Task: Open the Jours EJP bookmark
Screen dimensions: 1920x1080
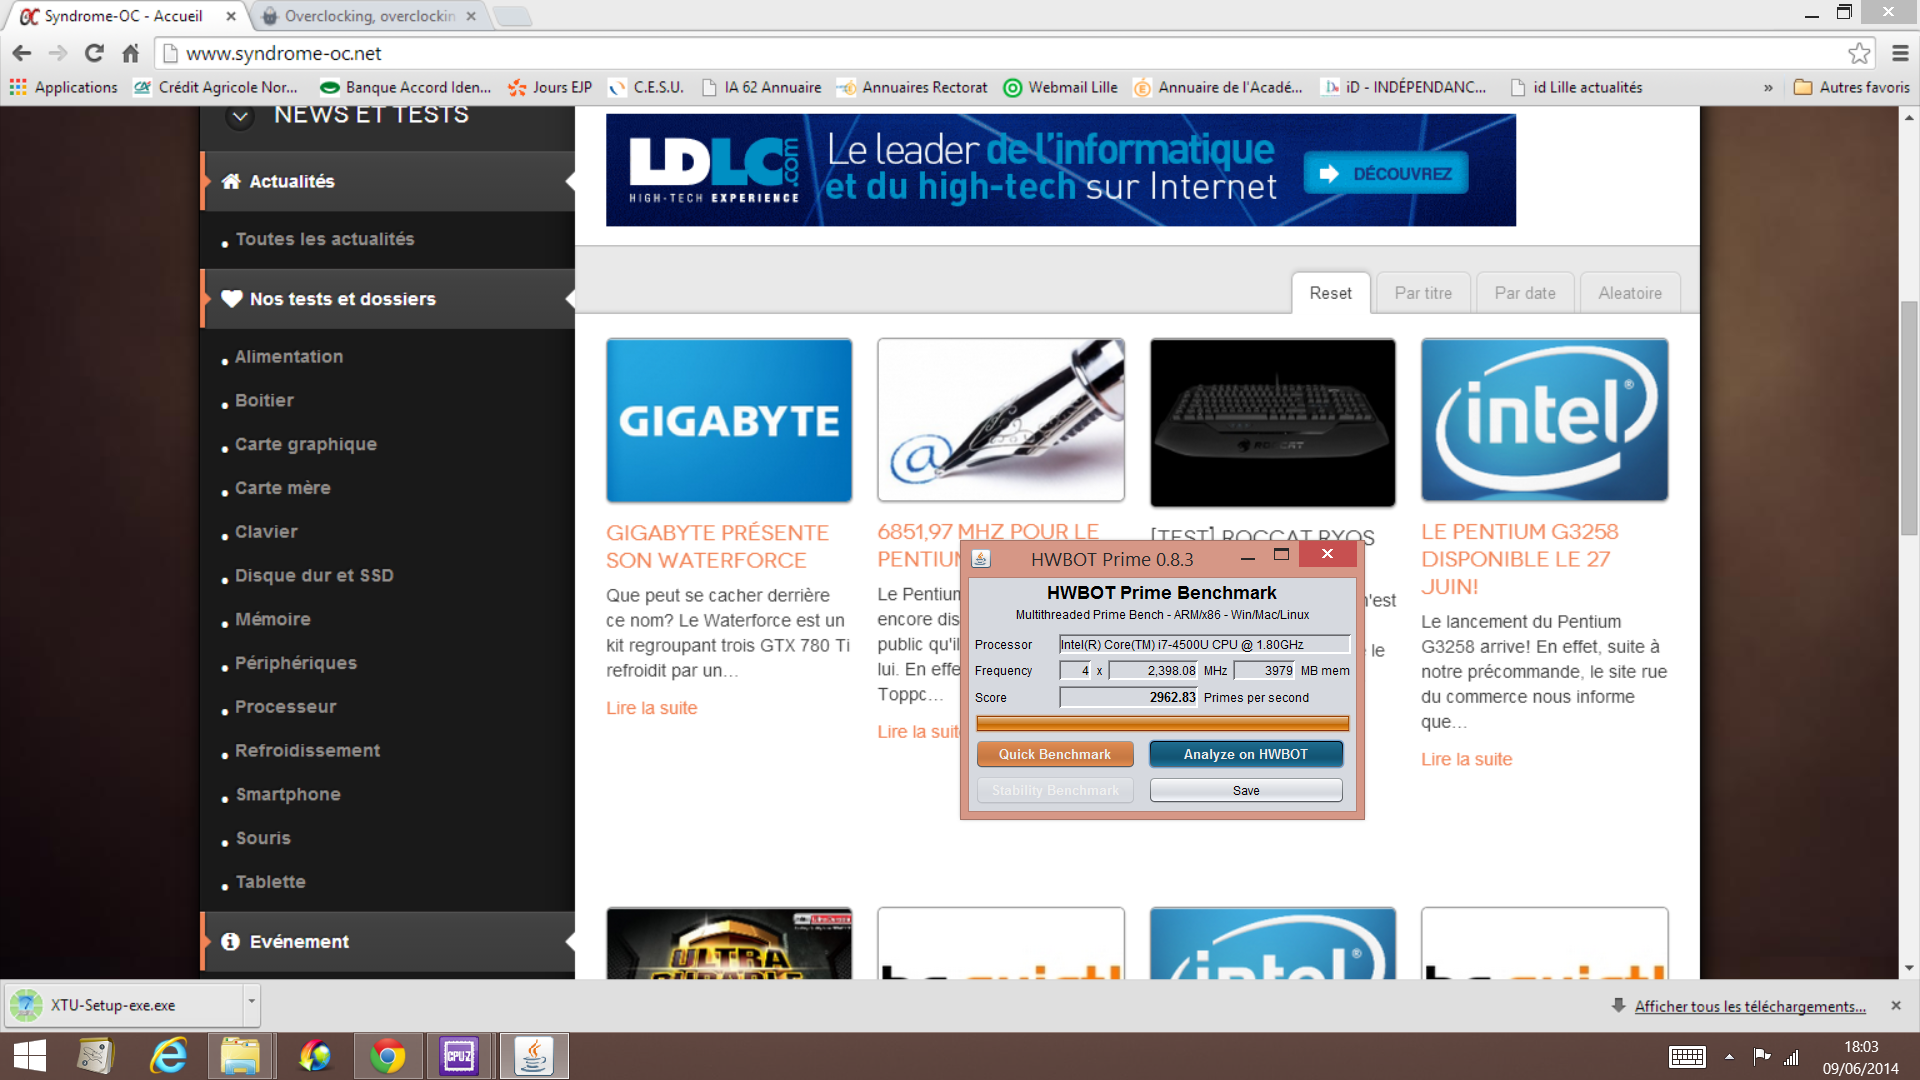Action: coord(550,87)
